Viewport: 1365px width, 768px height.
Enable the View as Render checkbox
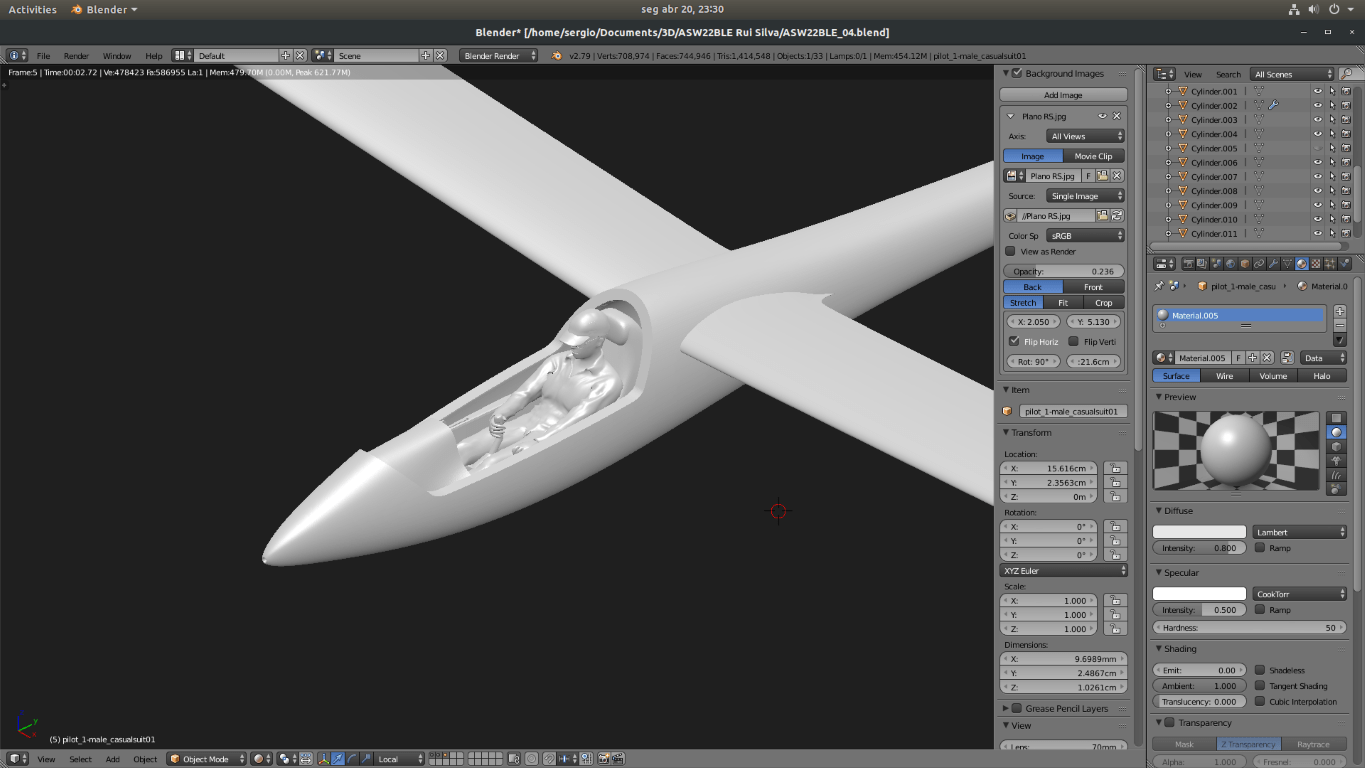click(1010, 252)
